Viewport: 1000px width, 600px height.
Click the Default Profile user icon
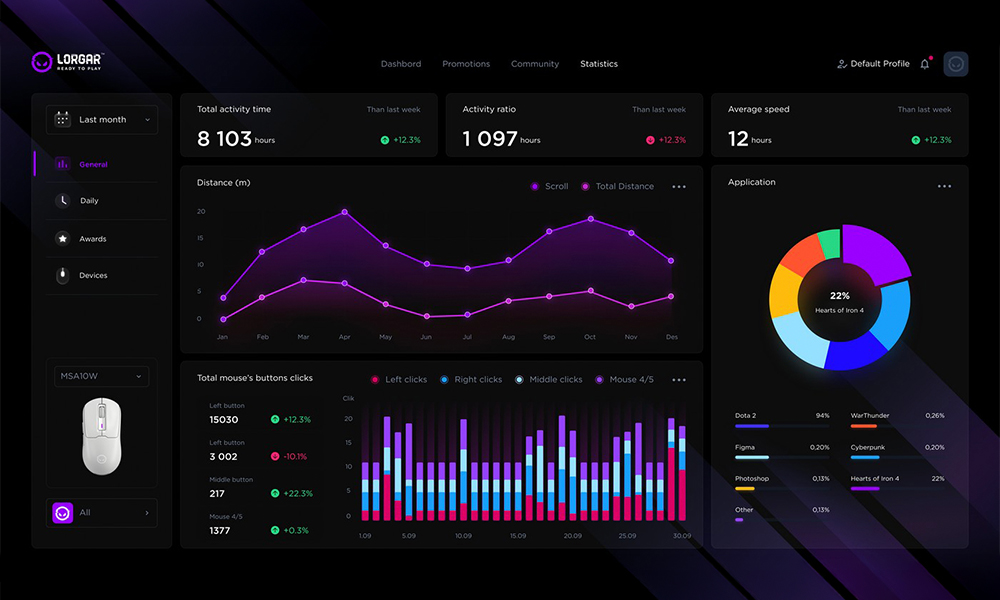coord(842,64)
